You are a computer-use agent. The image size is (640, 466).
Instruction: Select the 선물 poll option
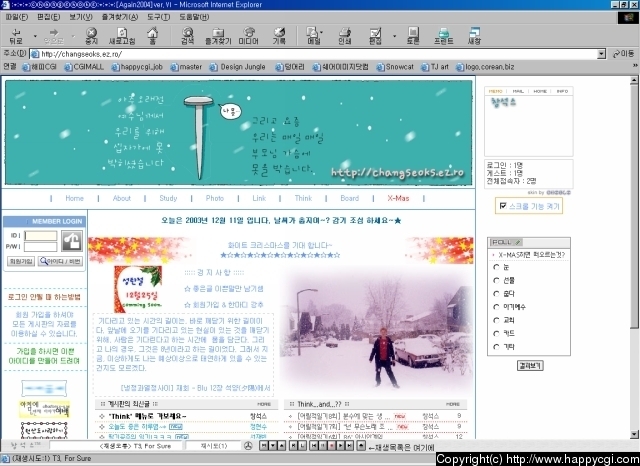coord(496,280)
